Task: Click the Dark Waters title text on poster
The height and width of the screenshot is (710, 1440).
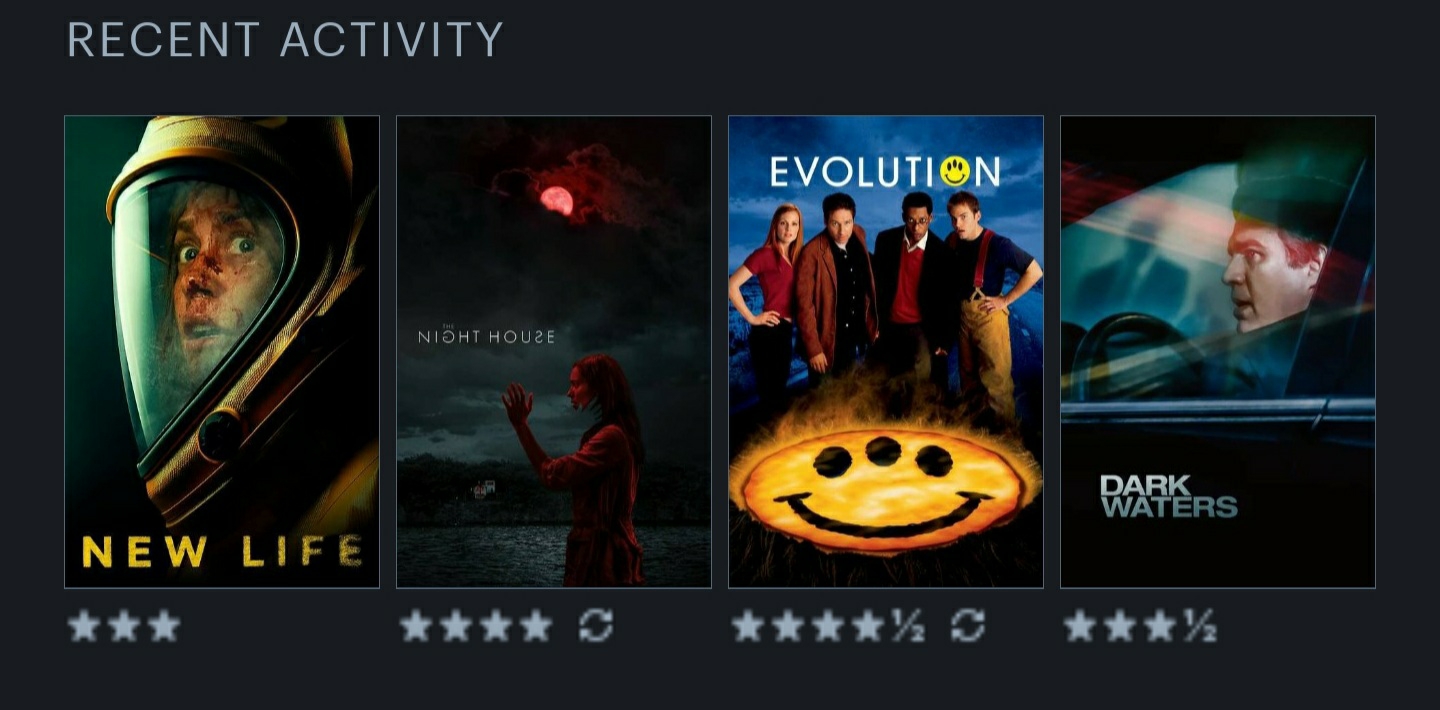Action: pos(1168,496)
